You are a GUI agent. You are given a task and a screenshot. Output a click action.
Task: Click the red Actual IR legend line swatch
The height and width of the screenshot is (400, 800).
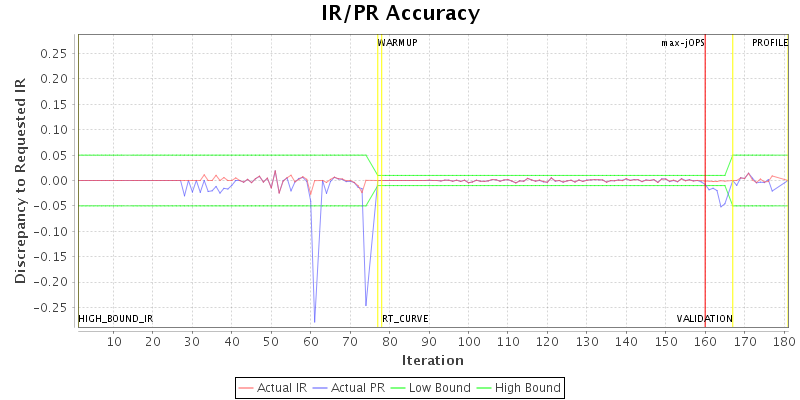tap(247, 387)
